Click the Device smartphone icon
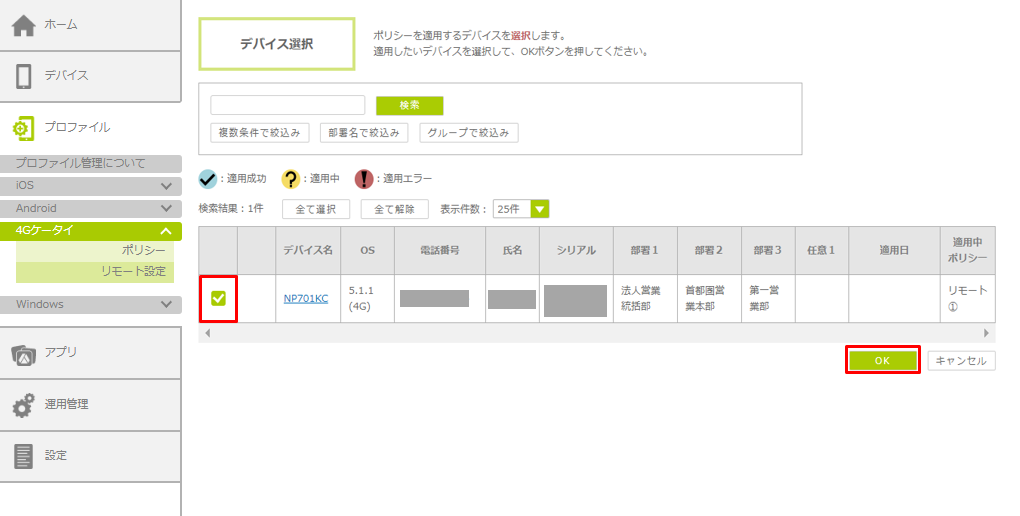Viewport: 1020px width, 516px height. click(x=24, y=76)
